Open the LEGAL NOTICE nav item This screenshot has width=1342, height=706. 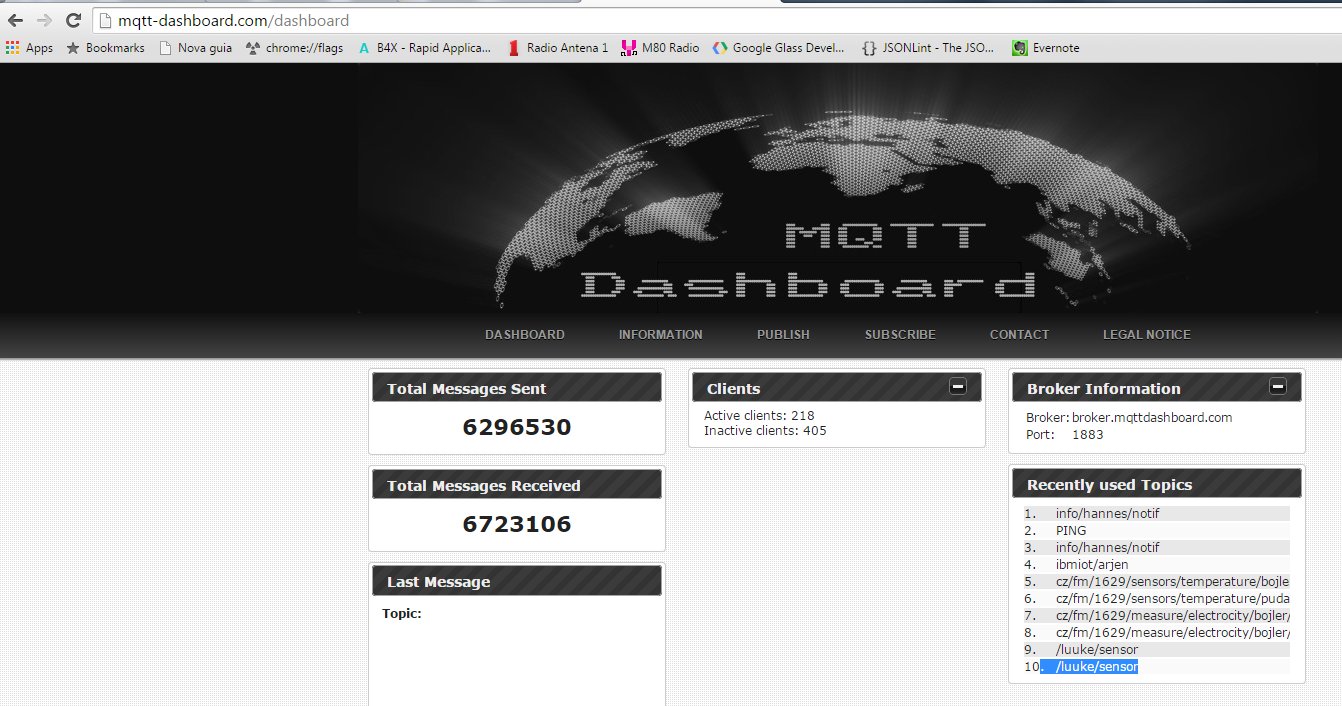[x=1147, y=335]
